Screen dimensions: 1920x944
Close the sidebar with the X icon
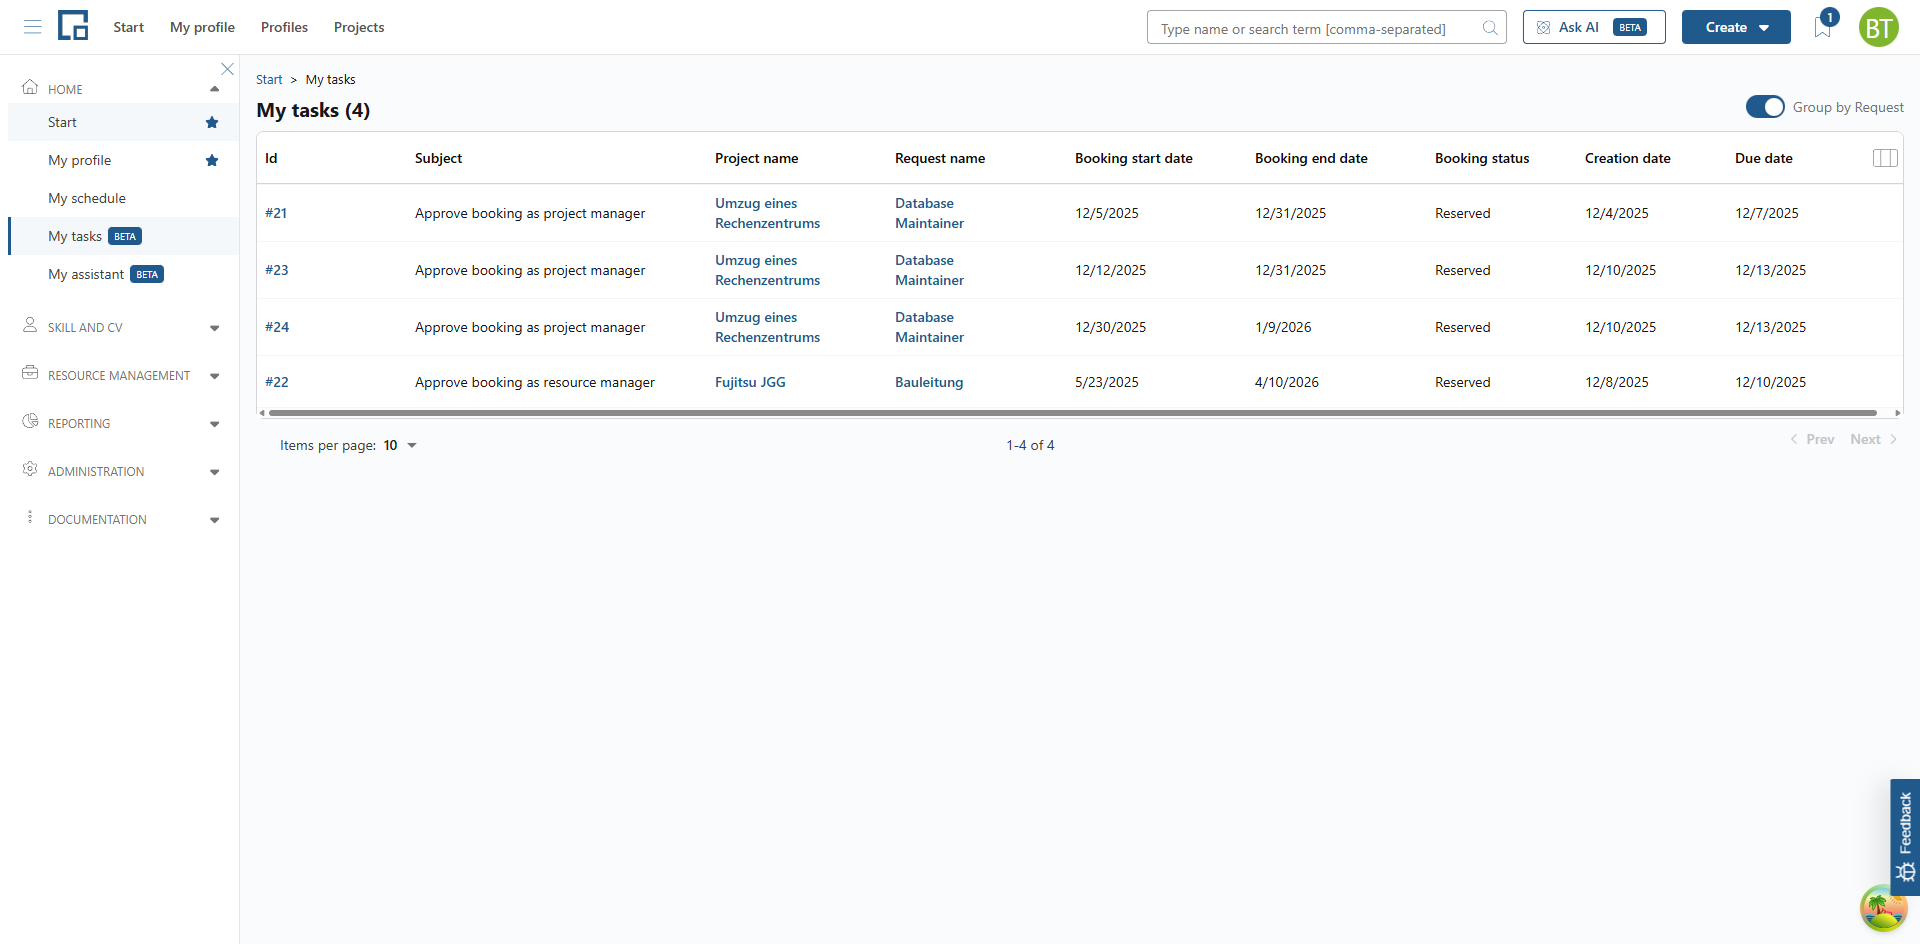tap(227, 69)
